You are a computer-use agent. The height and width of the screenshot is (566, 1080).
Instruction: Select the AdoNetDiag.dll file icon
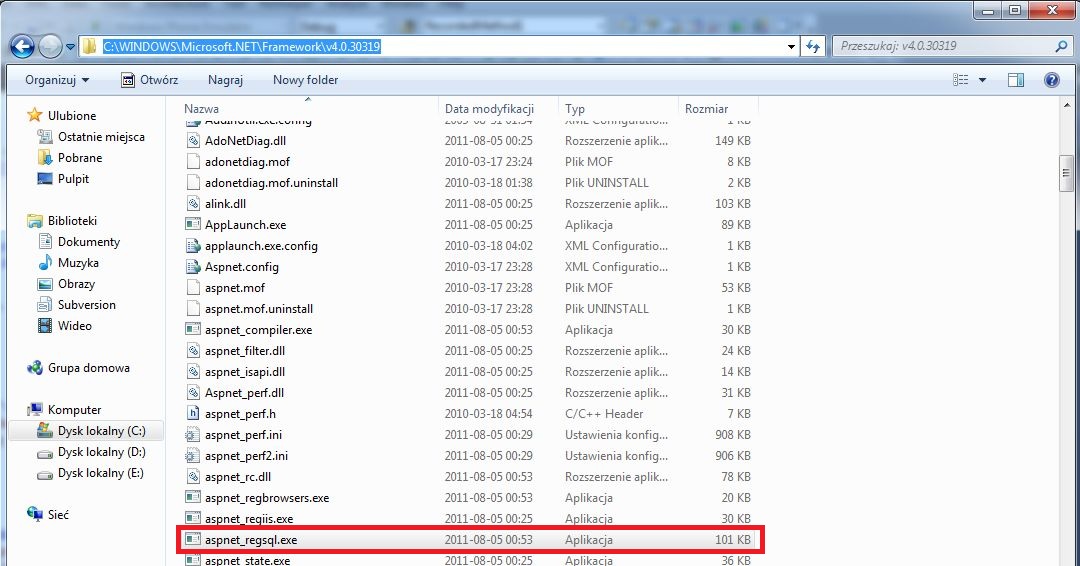(193, 140)
